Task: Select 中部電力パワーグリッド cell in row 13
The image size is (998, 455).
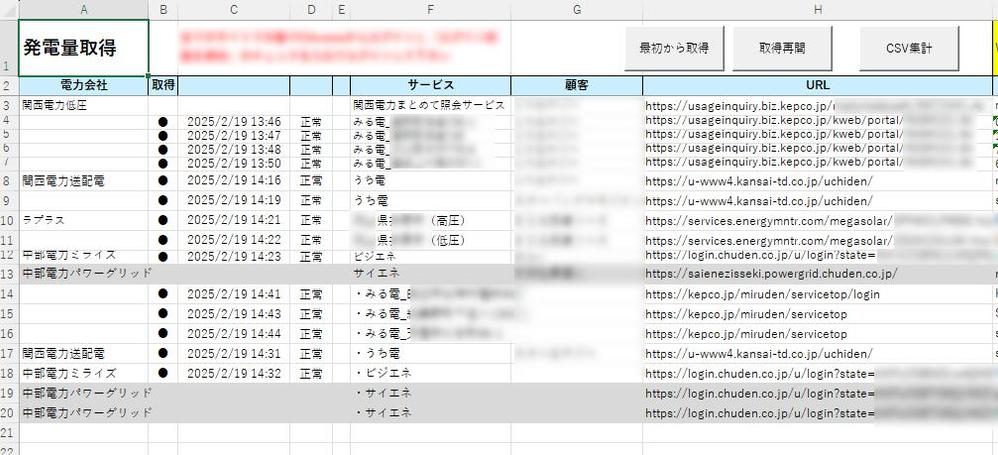Action: (84, 274)
